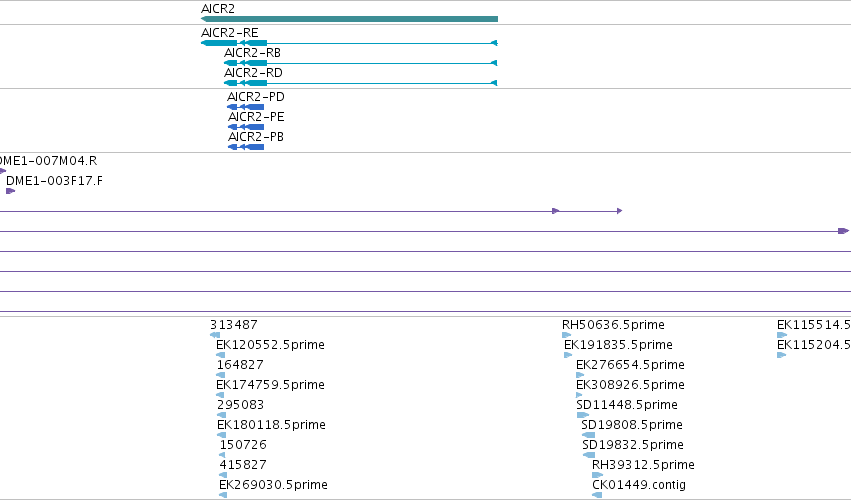Click arrow glyph under SD19808.5prime
The width and height of the screenshot is (851, 500).
pyautogui.click(x=588, y=435)
